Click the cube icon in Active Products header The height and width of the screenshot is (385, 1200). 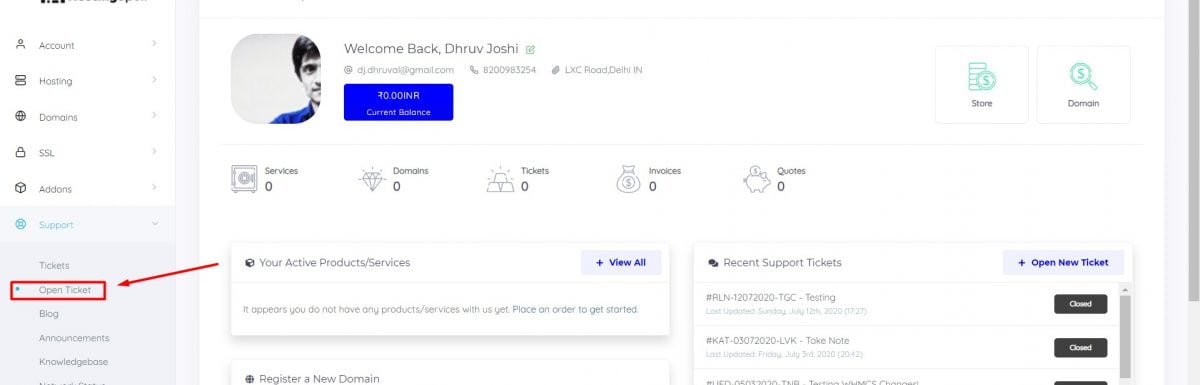[x=249, y=263]
